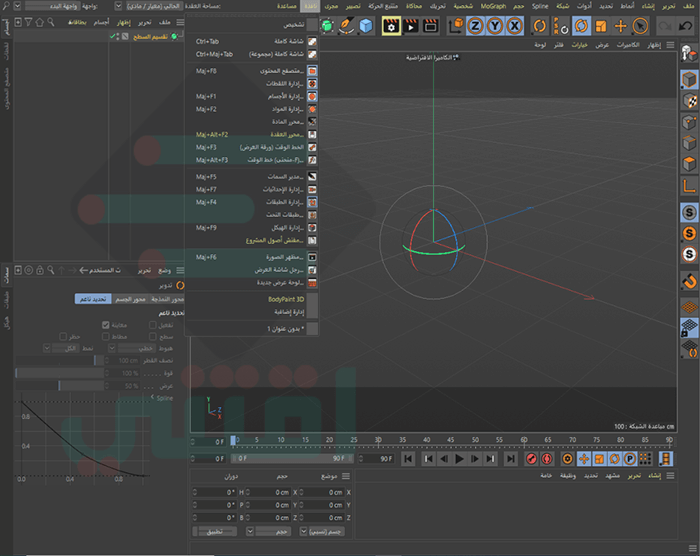The height and width of the screenshot is (556, 700).
Task: Toggle the Y axis lock
Action: pos(495,26)
